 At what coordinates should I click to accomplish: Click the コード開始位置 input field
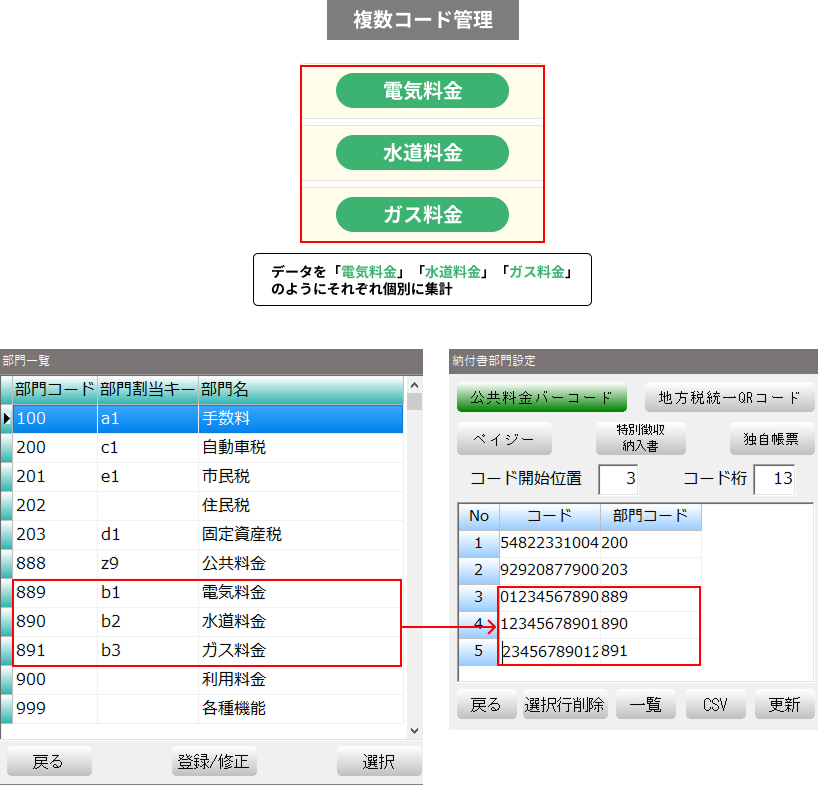pyautogui.click(x=617, y=479)
